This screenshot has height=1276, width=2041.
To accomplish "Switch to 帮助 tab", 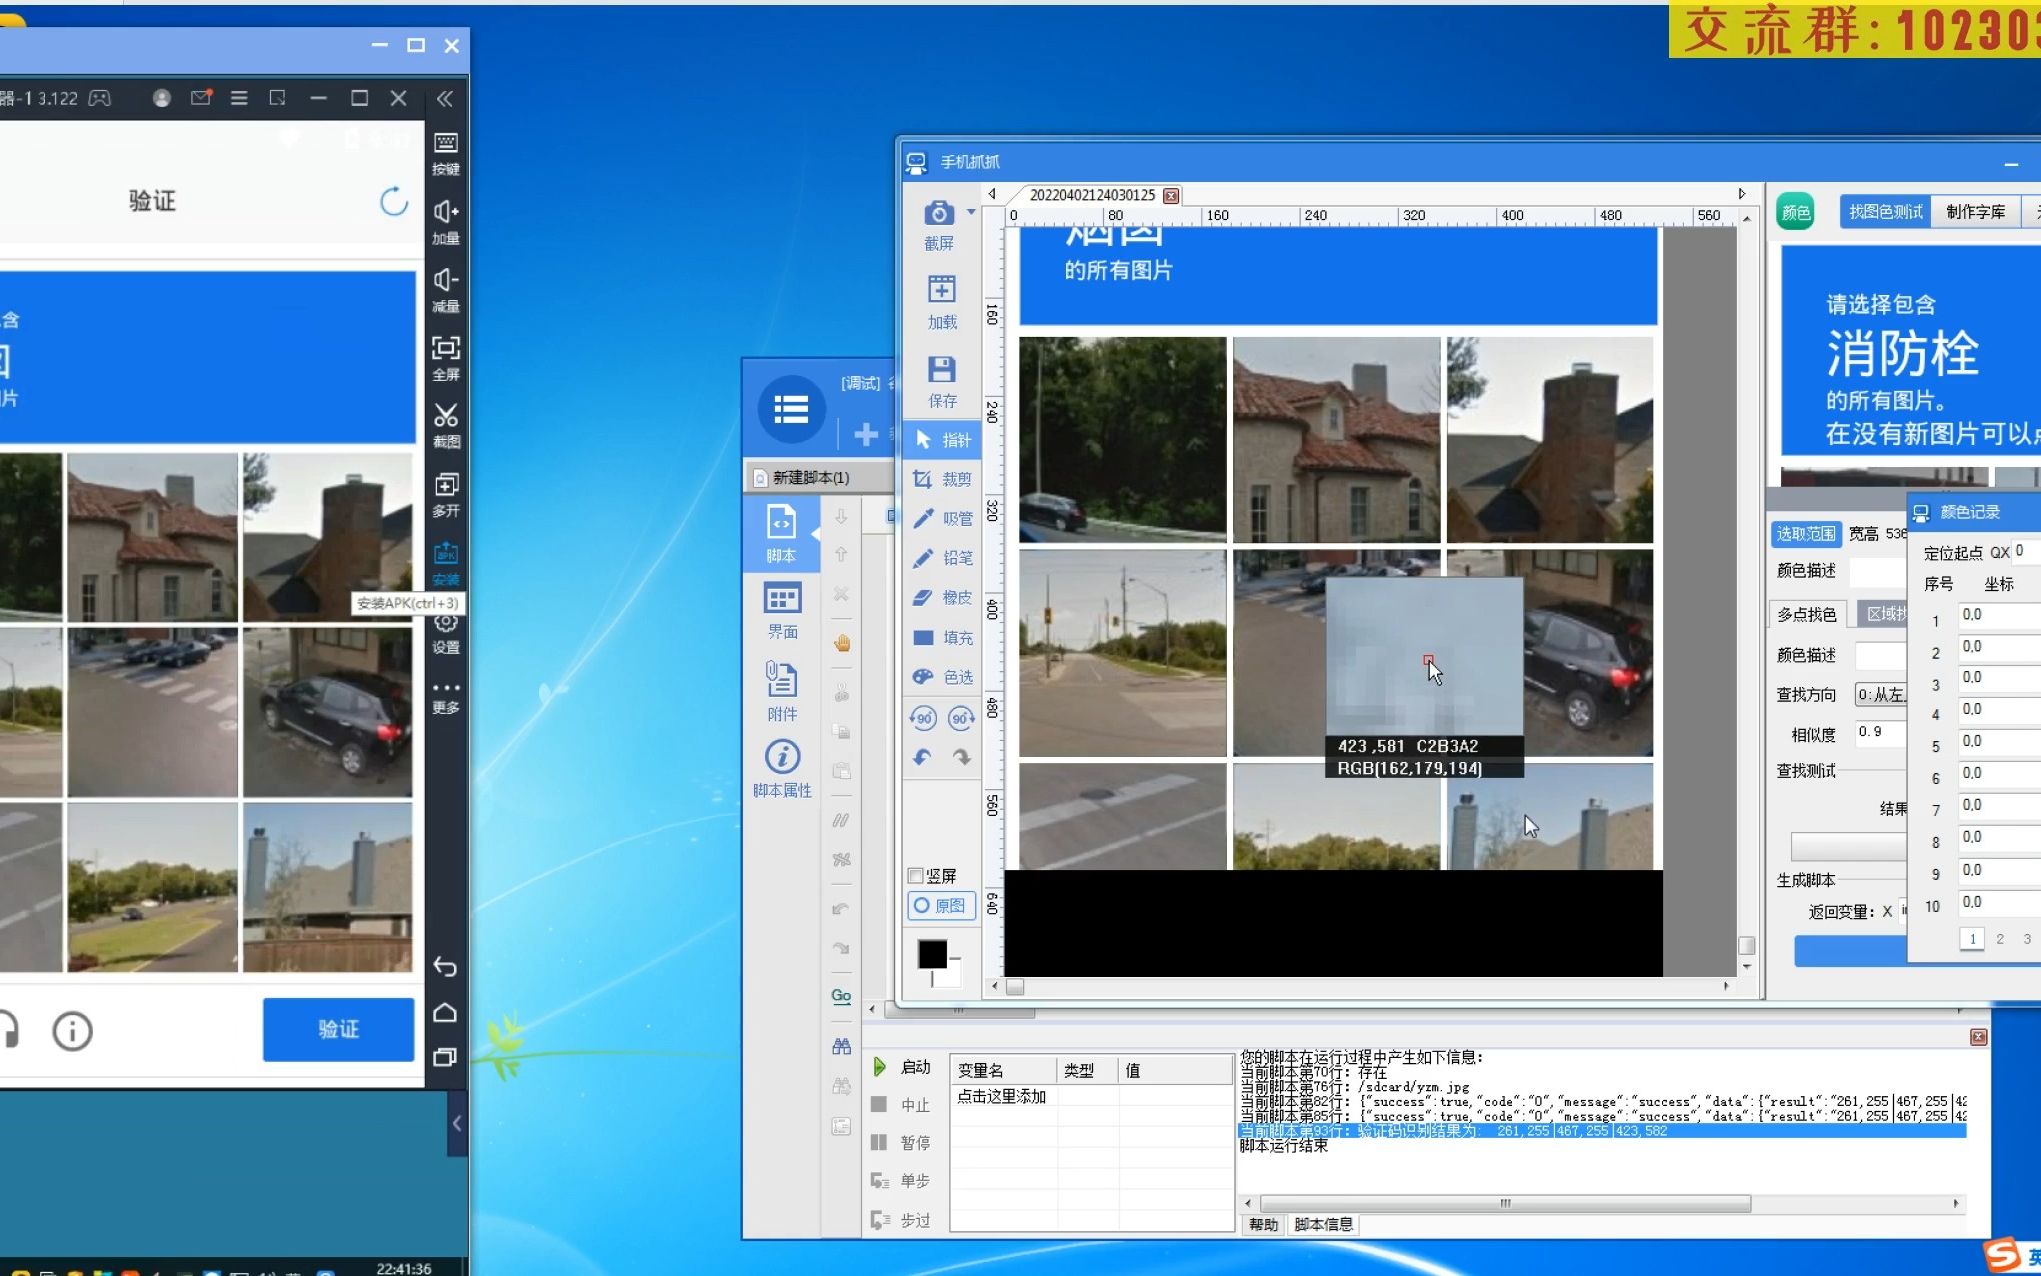I will (x=1263, y=1224).
